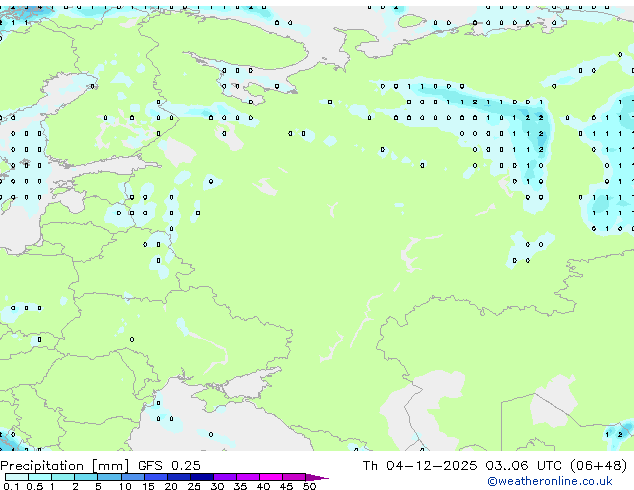Click the legend scale label '25'
The height and width of the screenshot is (490, 634).
194,486
